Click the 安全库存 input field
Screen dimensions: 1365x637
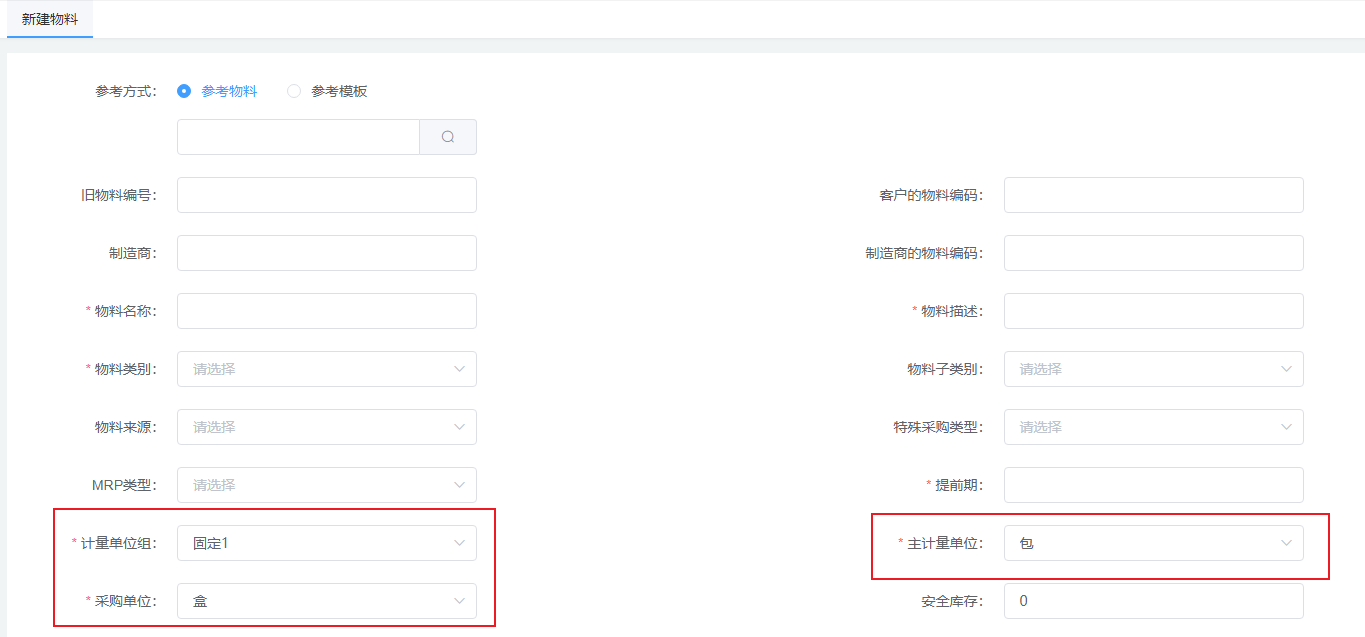[1153, 601]
